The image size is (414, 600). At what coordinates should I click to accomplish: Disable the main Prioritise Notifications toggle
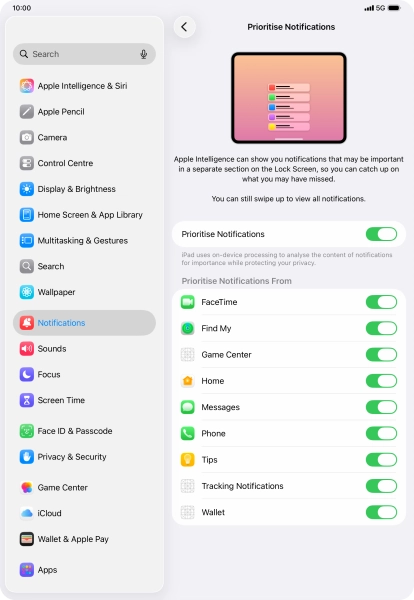coord(381,234)
